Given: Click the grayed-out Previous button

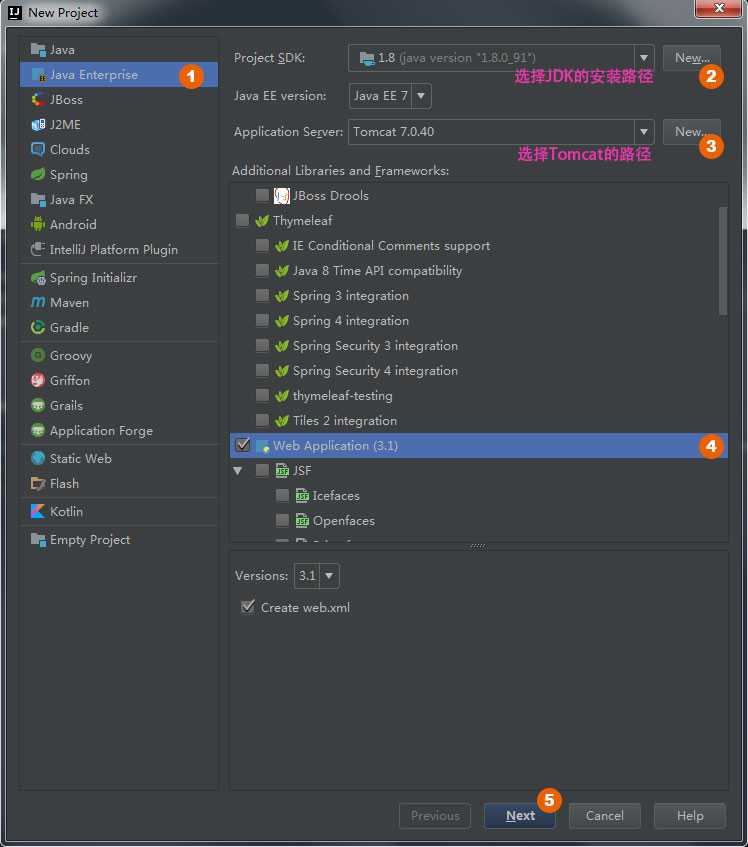Looking at the screenshot, I should coord(435,816).
